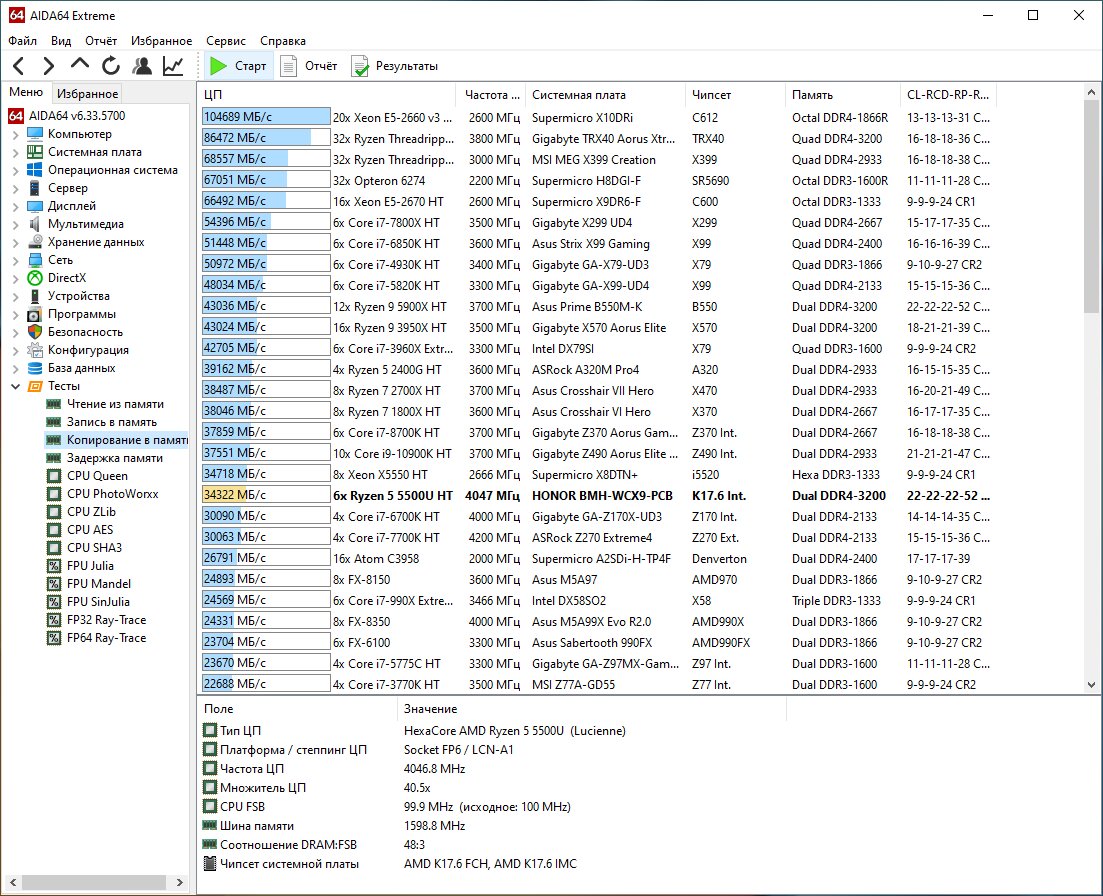This screenshot has width=1103, height=896.
Task: Click the FP32 Ray-Trace benchmark icon
Action: pyautogui.click(x=53, y=620)
